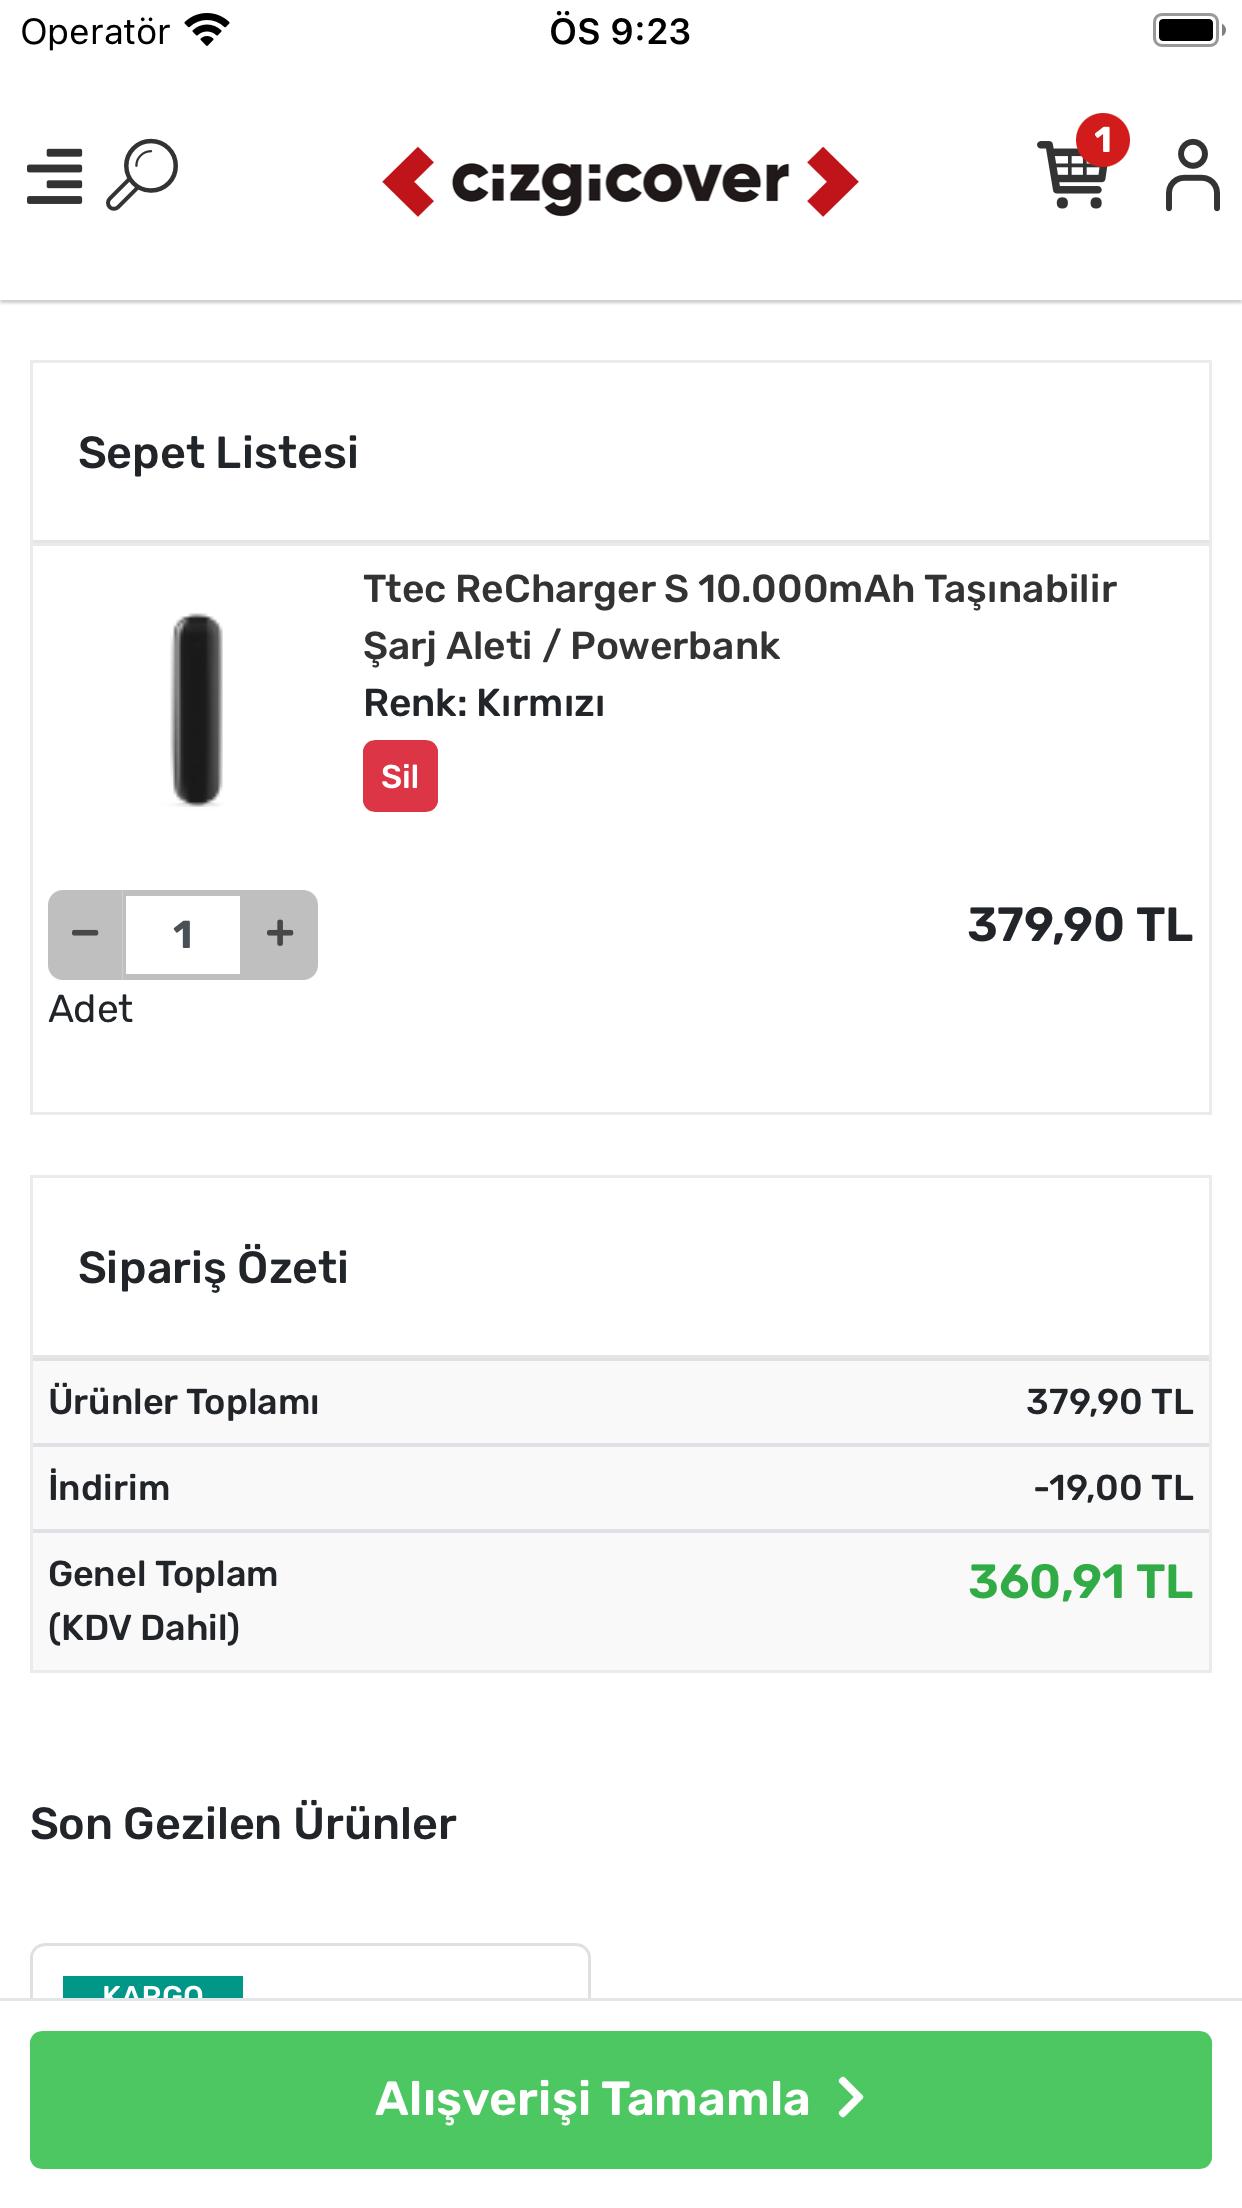Decrease quantity with minus button
The width and height of the screenshot is (1242, 2208).
pyautogui.click(x=86, y=934)
